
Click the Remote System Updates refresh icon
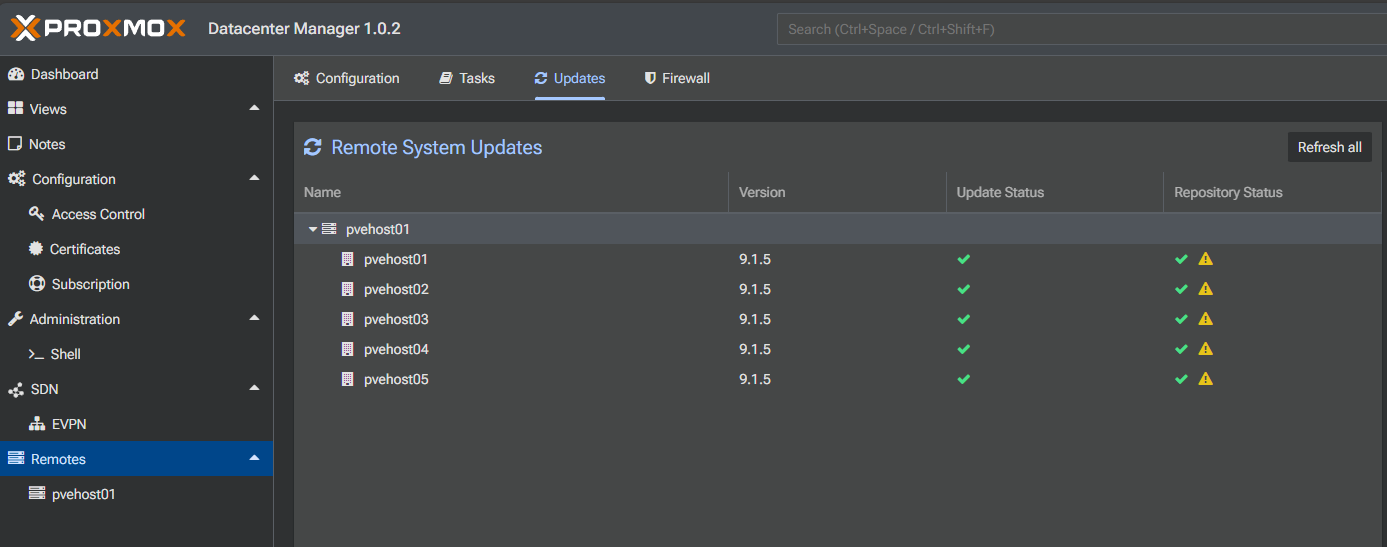tap(313, 147)
